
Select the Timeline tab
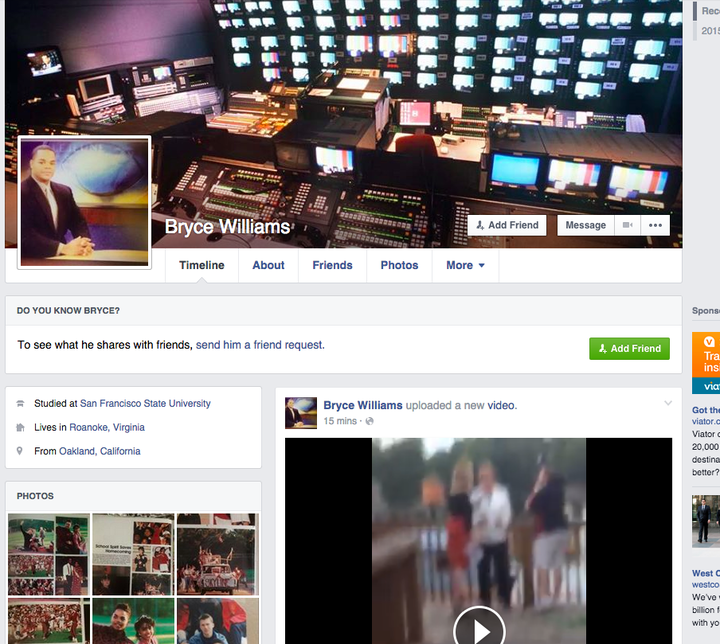[201, 265]
